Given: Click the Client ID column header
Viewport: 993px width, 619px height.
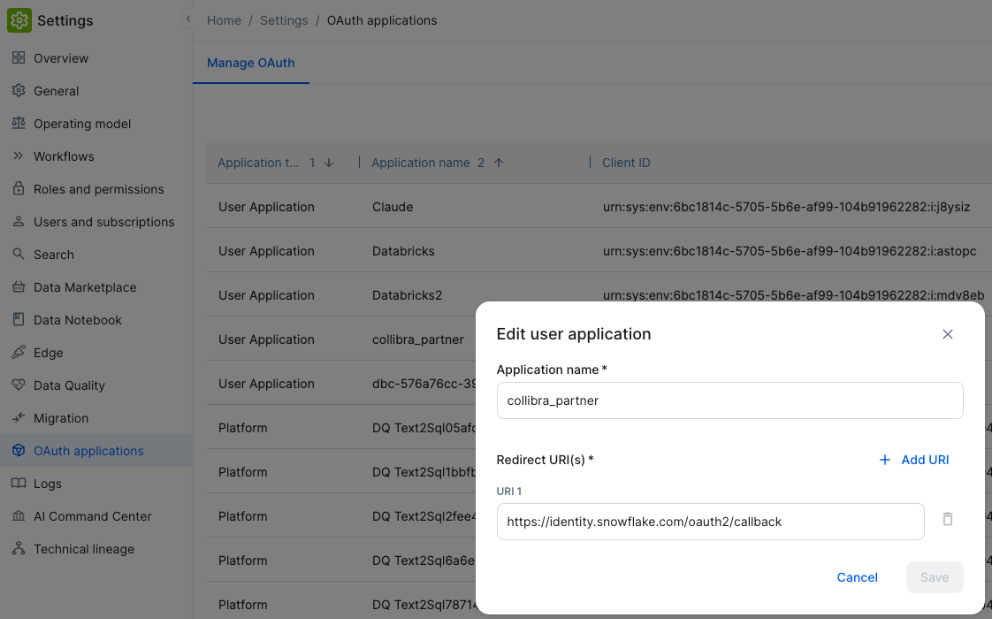Looking at the screenshot, I should click(x=626, y=163).
